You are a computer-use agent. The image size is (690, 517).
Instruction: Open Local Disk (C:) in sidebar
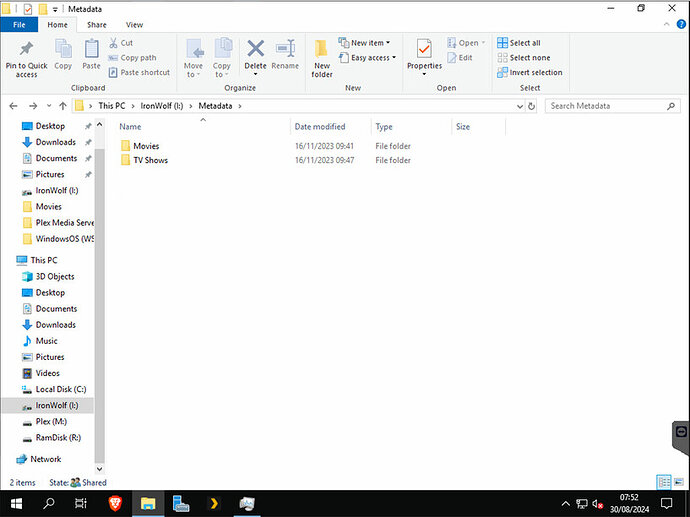pyautogui.click(x=61, y=389)
